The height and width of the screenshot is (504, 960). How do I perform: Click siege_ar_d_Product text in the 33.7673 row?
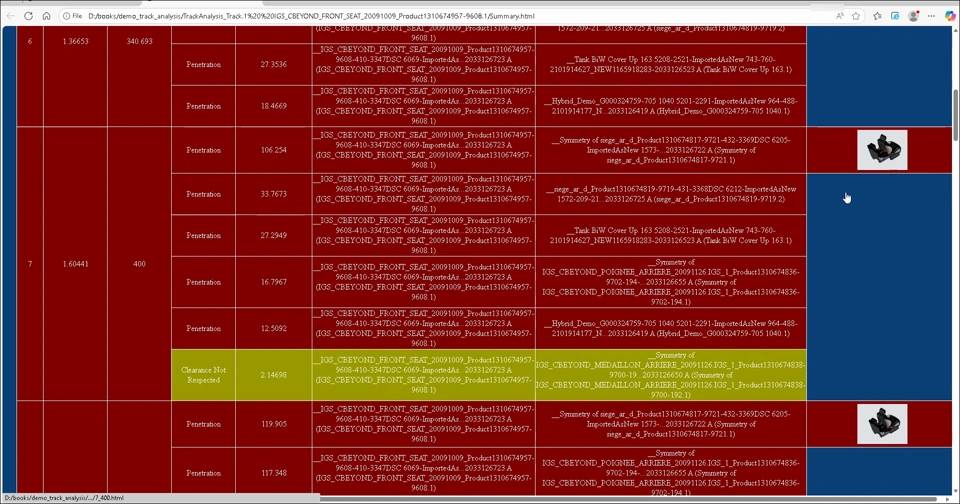click(670, 194)
